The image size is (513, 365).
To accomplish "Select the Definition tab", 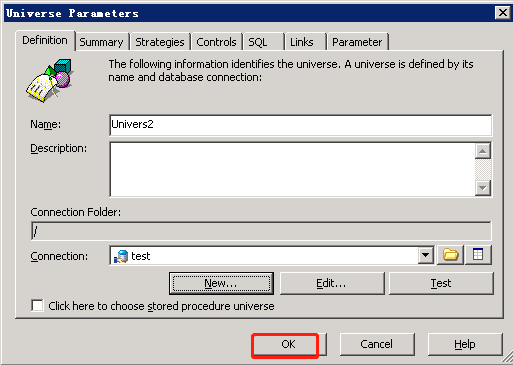I will pos(45,40).
